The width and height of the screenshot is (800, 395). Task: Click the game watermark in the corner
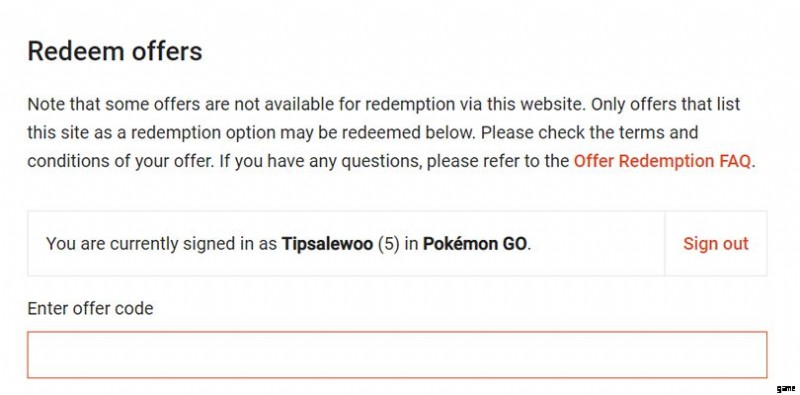786,388
